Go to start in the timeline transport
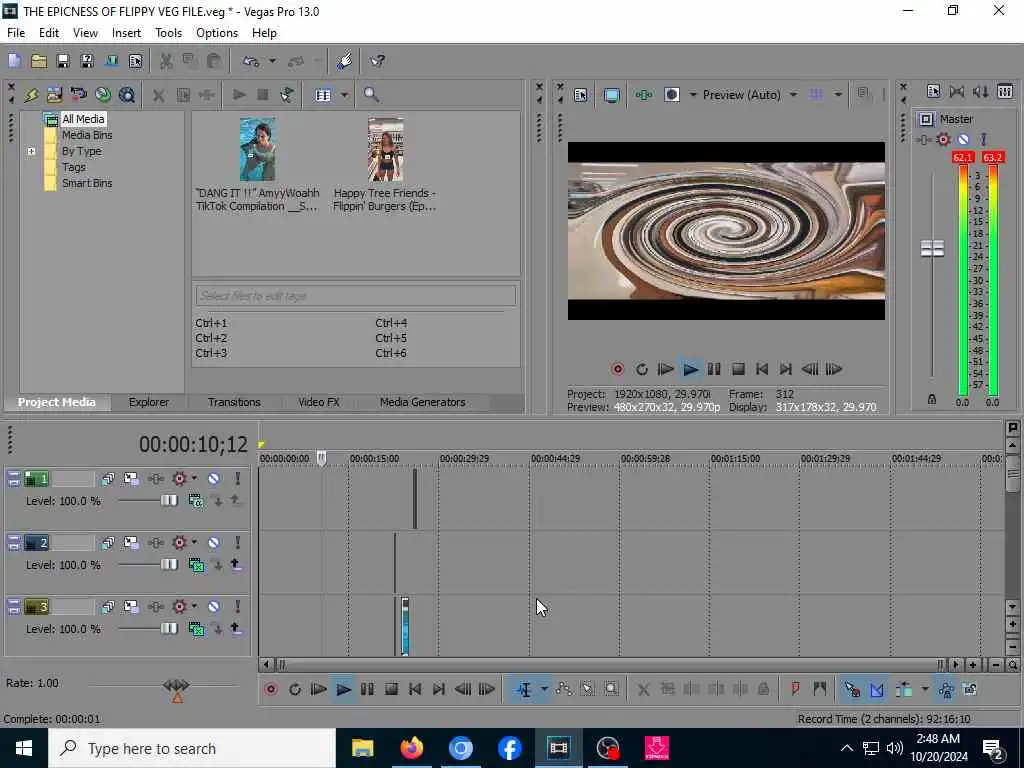Screen dimensions: 1024x768 click(415, 690)
